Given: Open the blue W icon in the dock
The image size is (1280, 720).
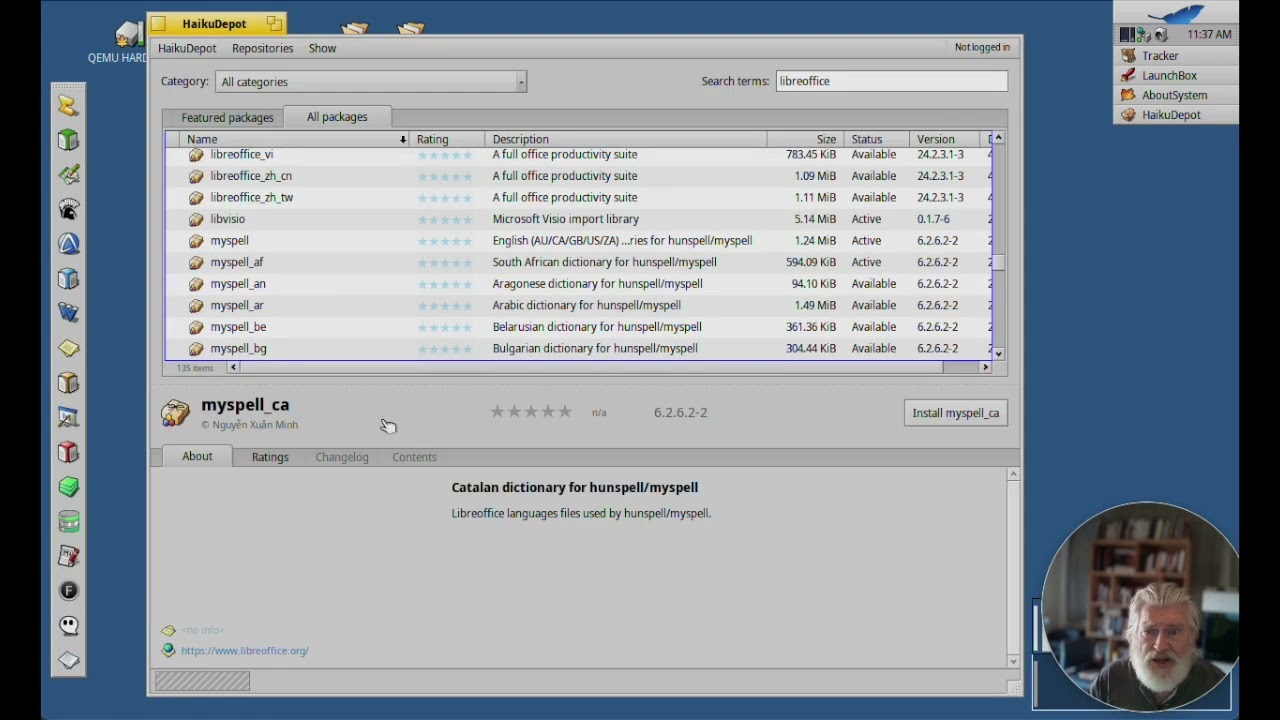Looking at the screenshot, I should tap(68, 313).
